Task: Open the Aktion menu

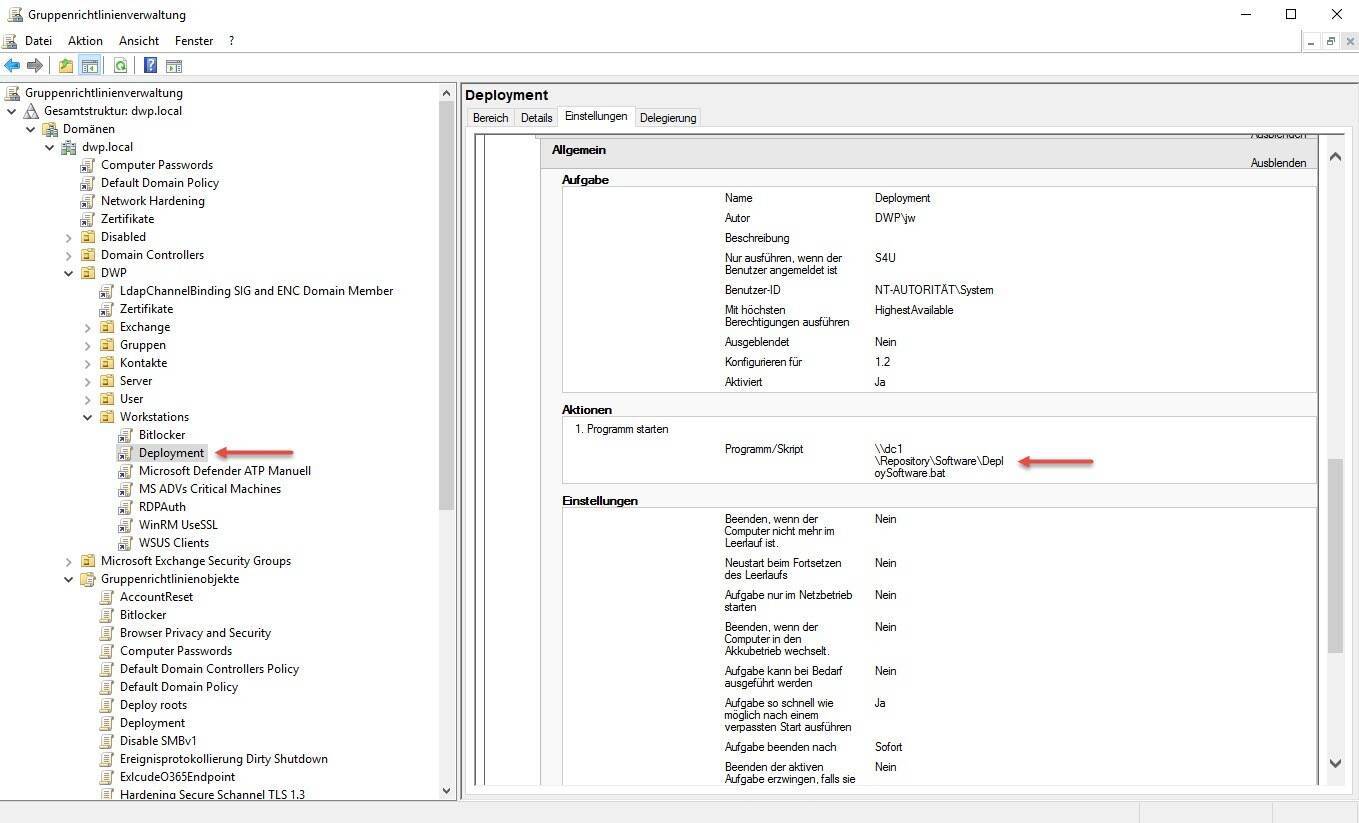Action: pyautogui.click(x=85, y=41)
